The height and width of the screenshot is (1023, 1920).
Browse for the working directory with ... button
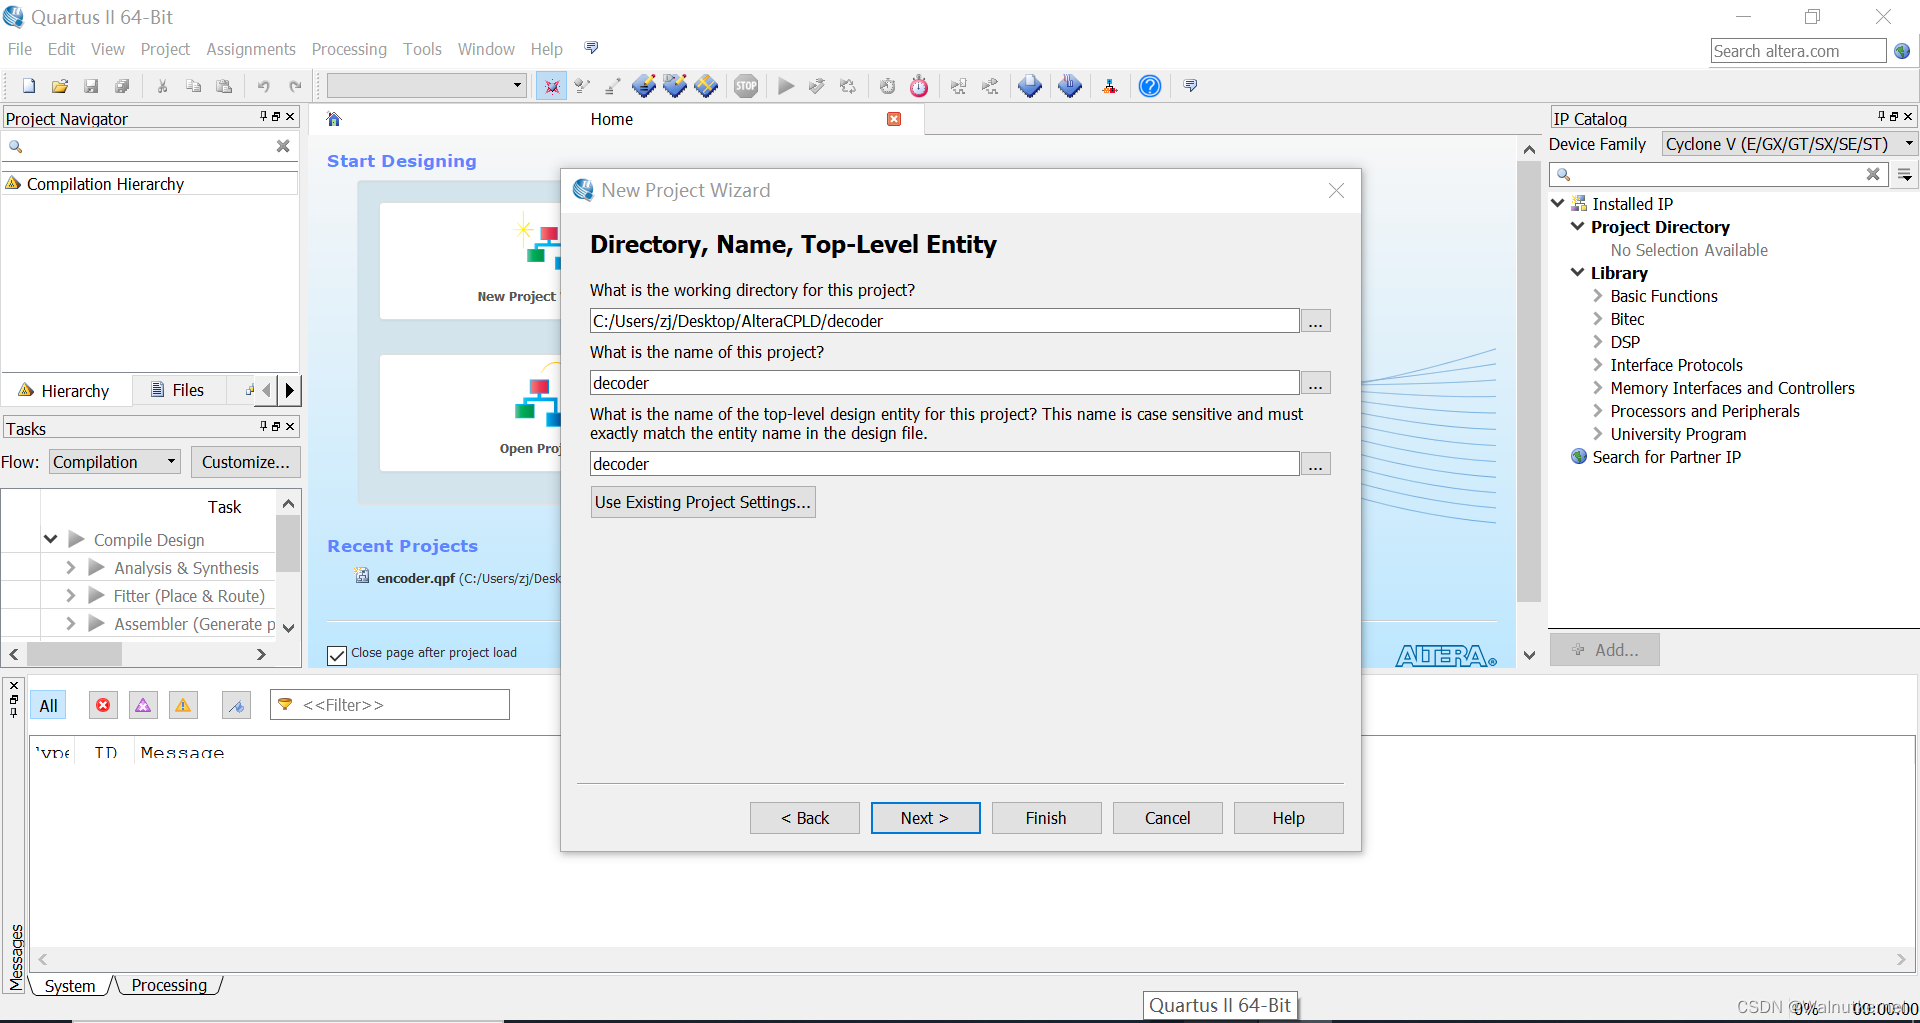[x=1316, y=321]
